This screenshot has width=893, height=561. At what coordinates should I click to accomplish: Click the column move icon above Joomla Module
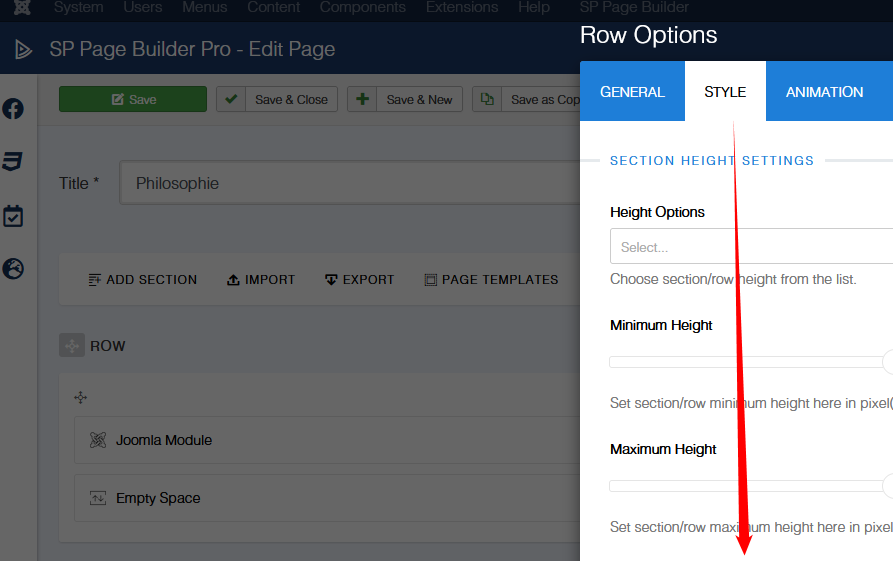(x=81, y=398)
